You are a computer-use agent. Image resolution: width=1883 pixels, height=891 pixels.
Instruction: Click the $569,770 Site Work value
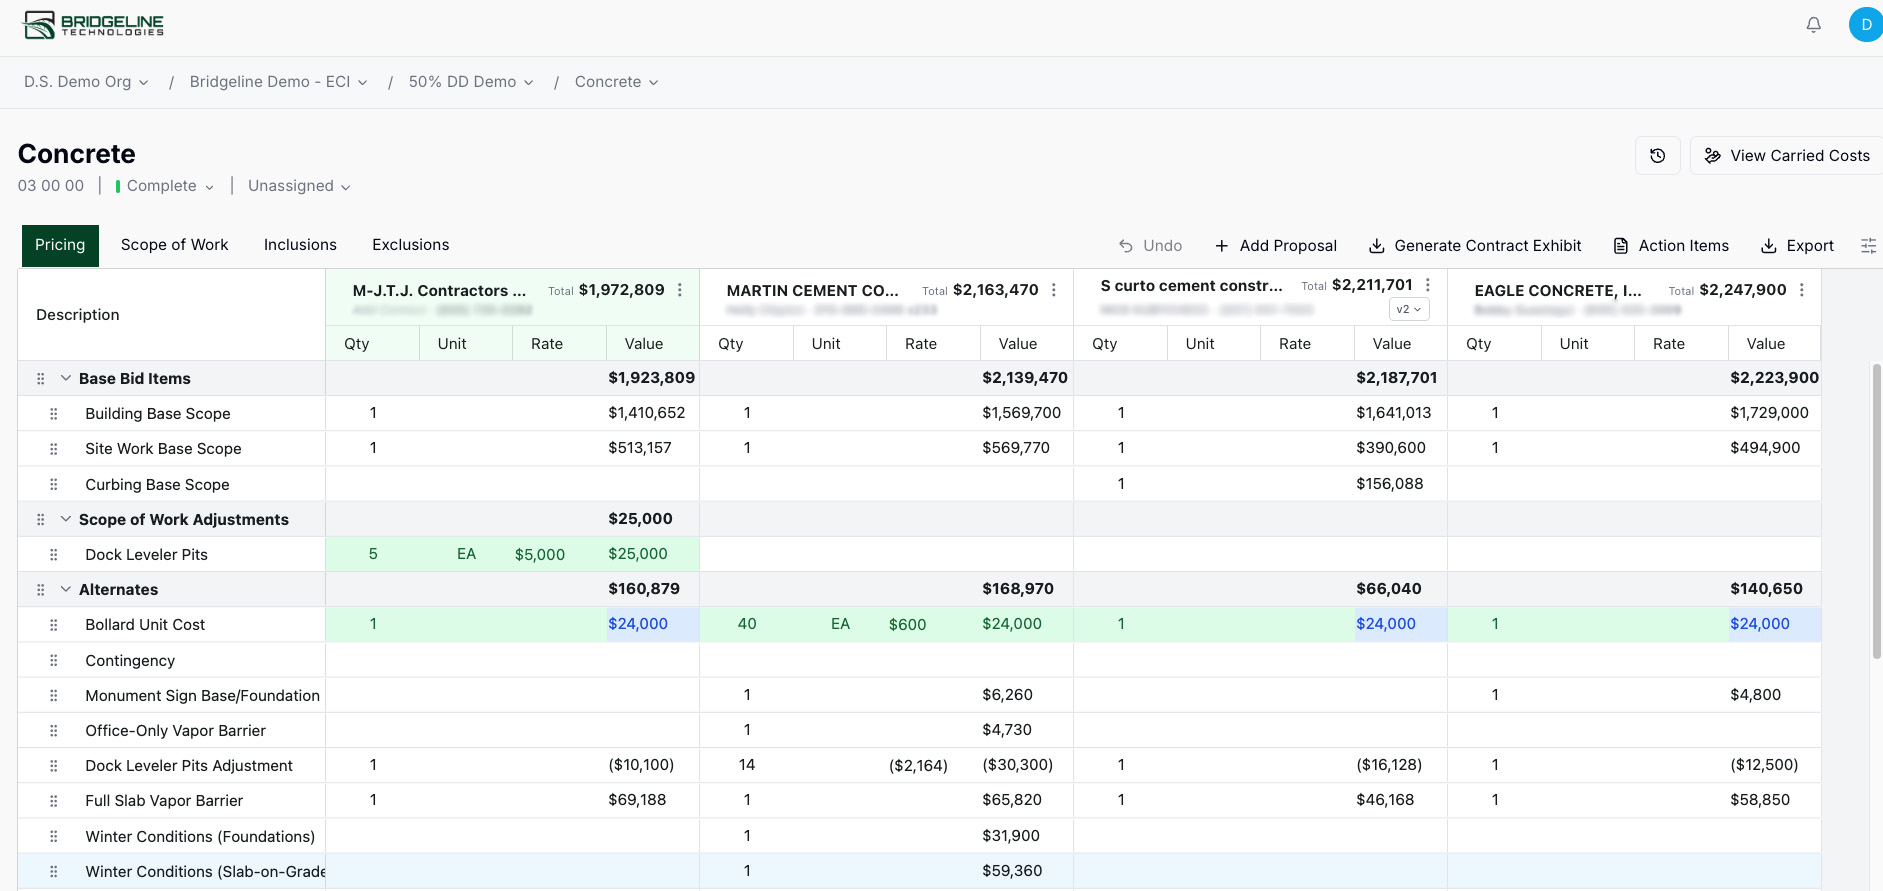[x=1016, y=448]
